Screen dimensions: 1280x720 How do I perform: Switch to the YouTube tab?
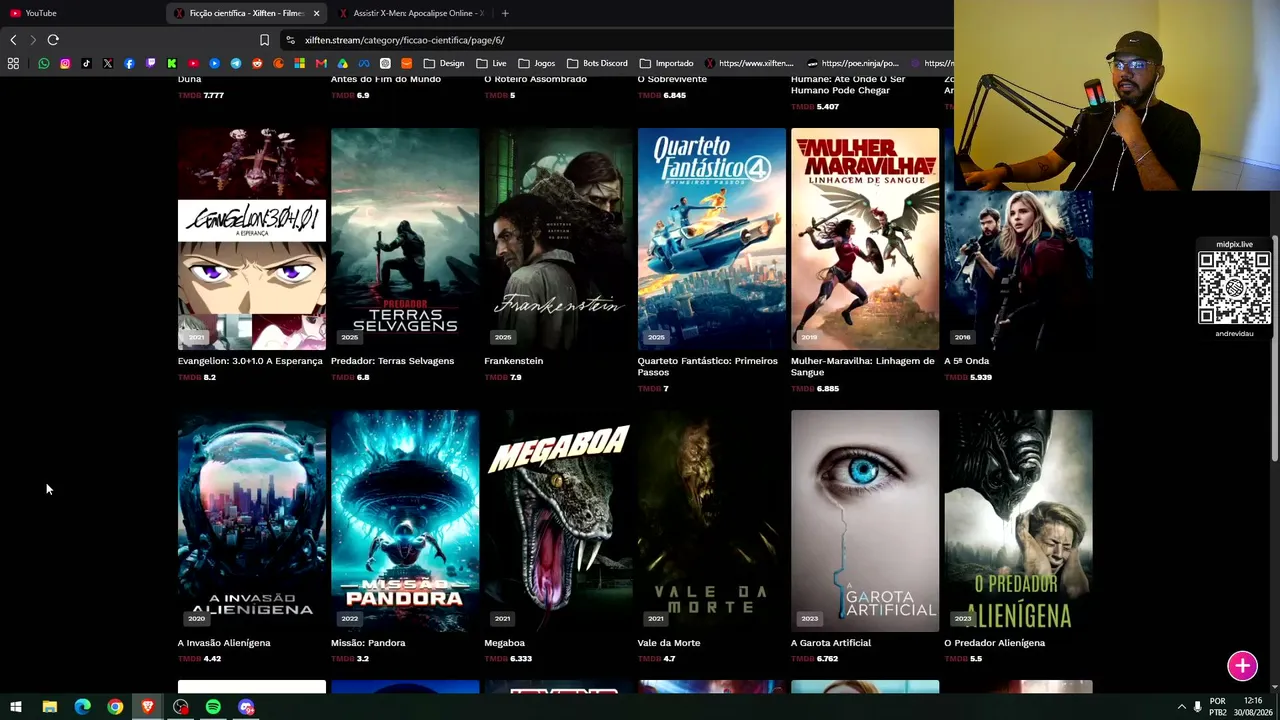80,13
